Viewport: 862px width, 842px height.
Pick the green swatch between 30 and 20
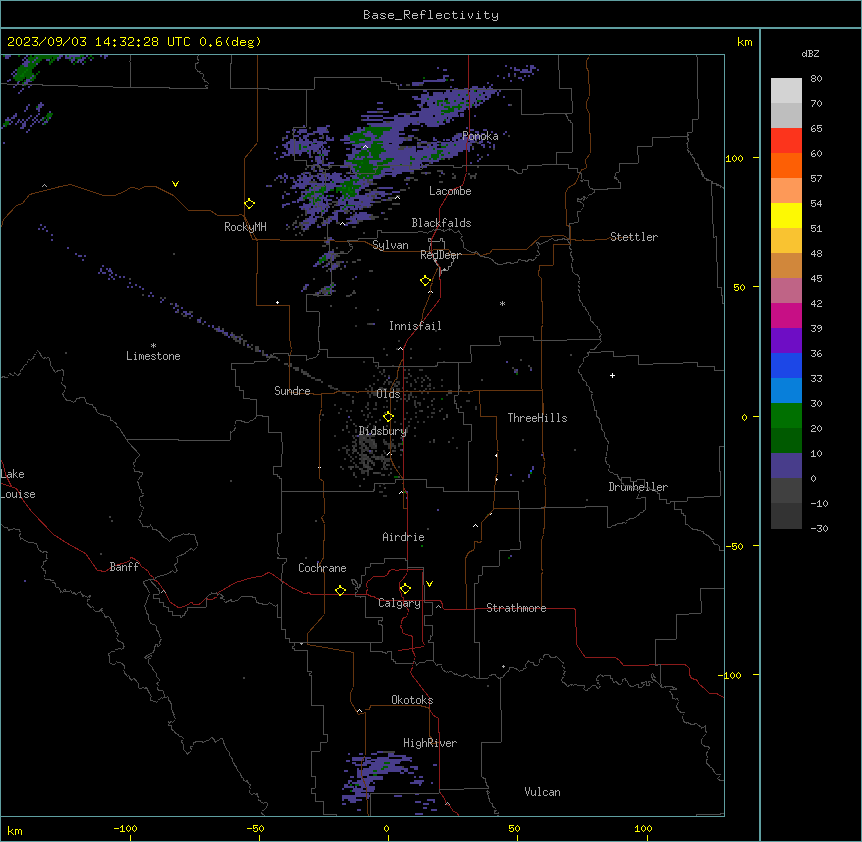[x=786, y=416]
